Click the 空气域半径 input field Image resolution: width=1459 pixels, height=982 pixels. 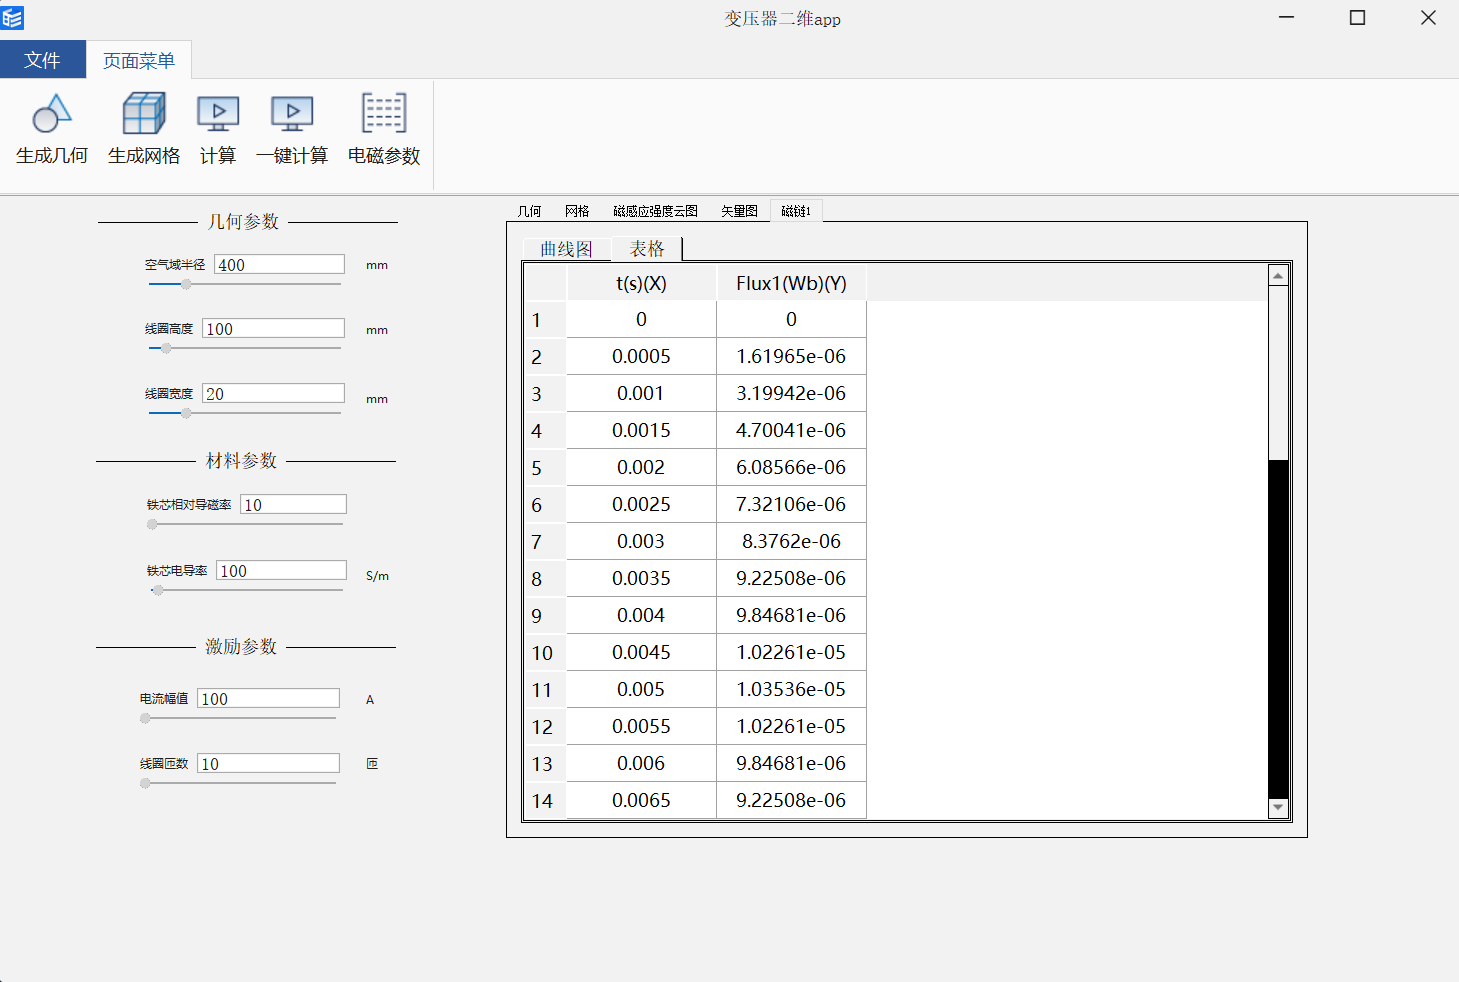click(x=279, y=264)
